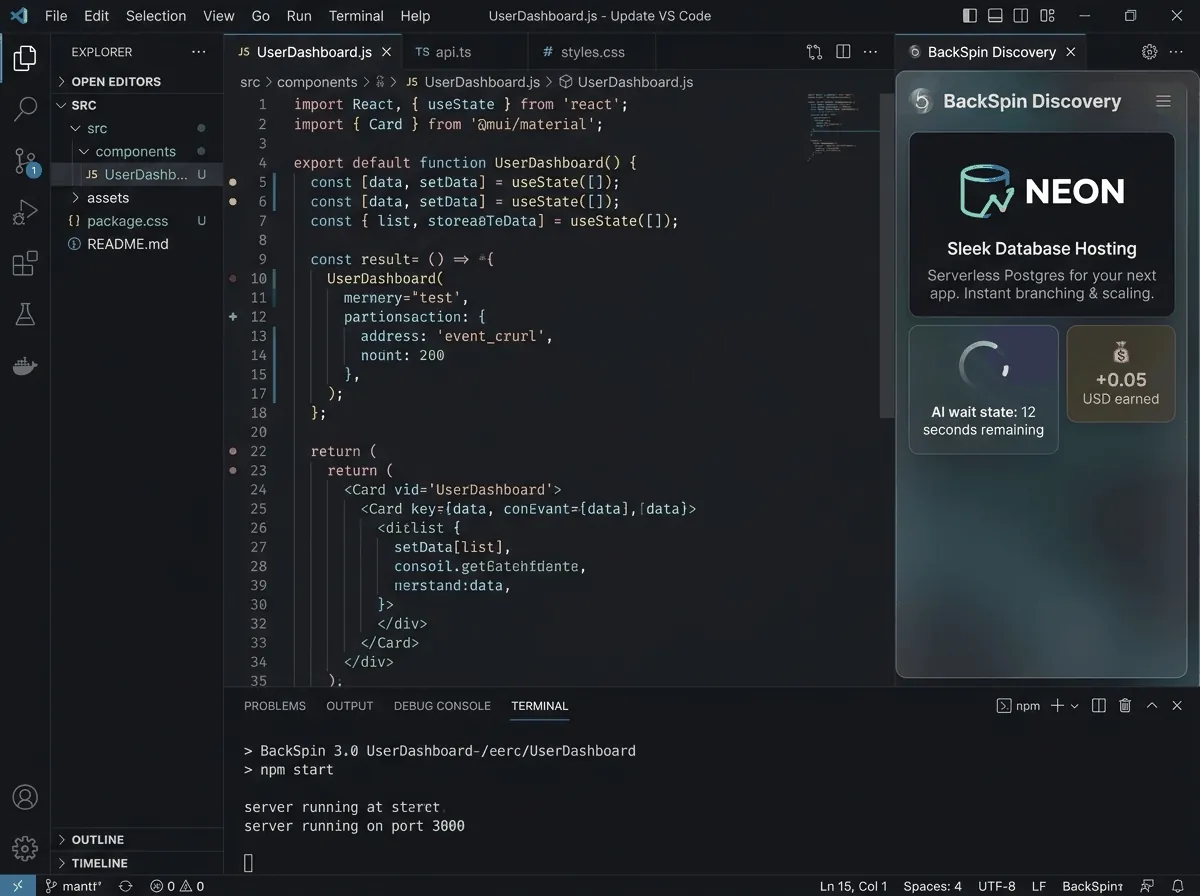Click the USD earned card
1200x896 pixels.
click(1121, 373)
